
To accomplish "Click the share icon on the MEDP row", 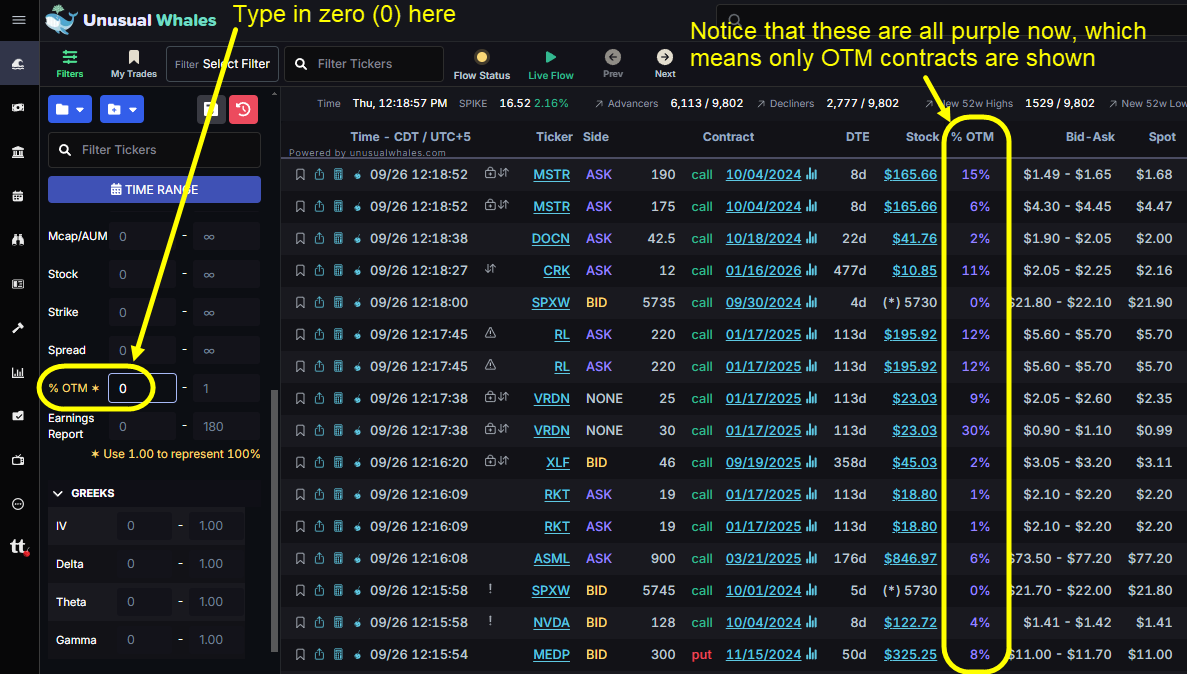I will 319,654.
